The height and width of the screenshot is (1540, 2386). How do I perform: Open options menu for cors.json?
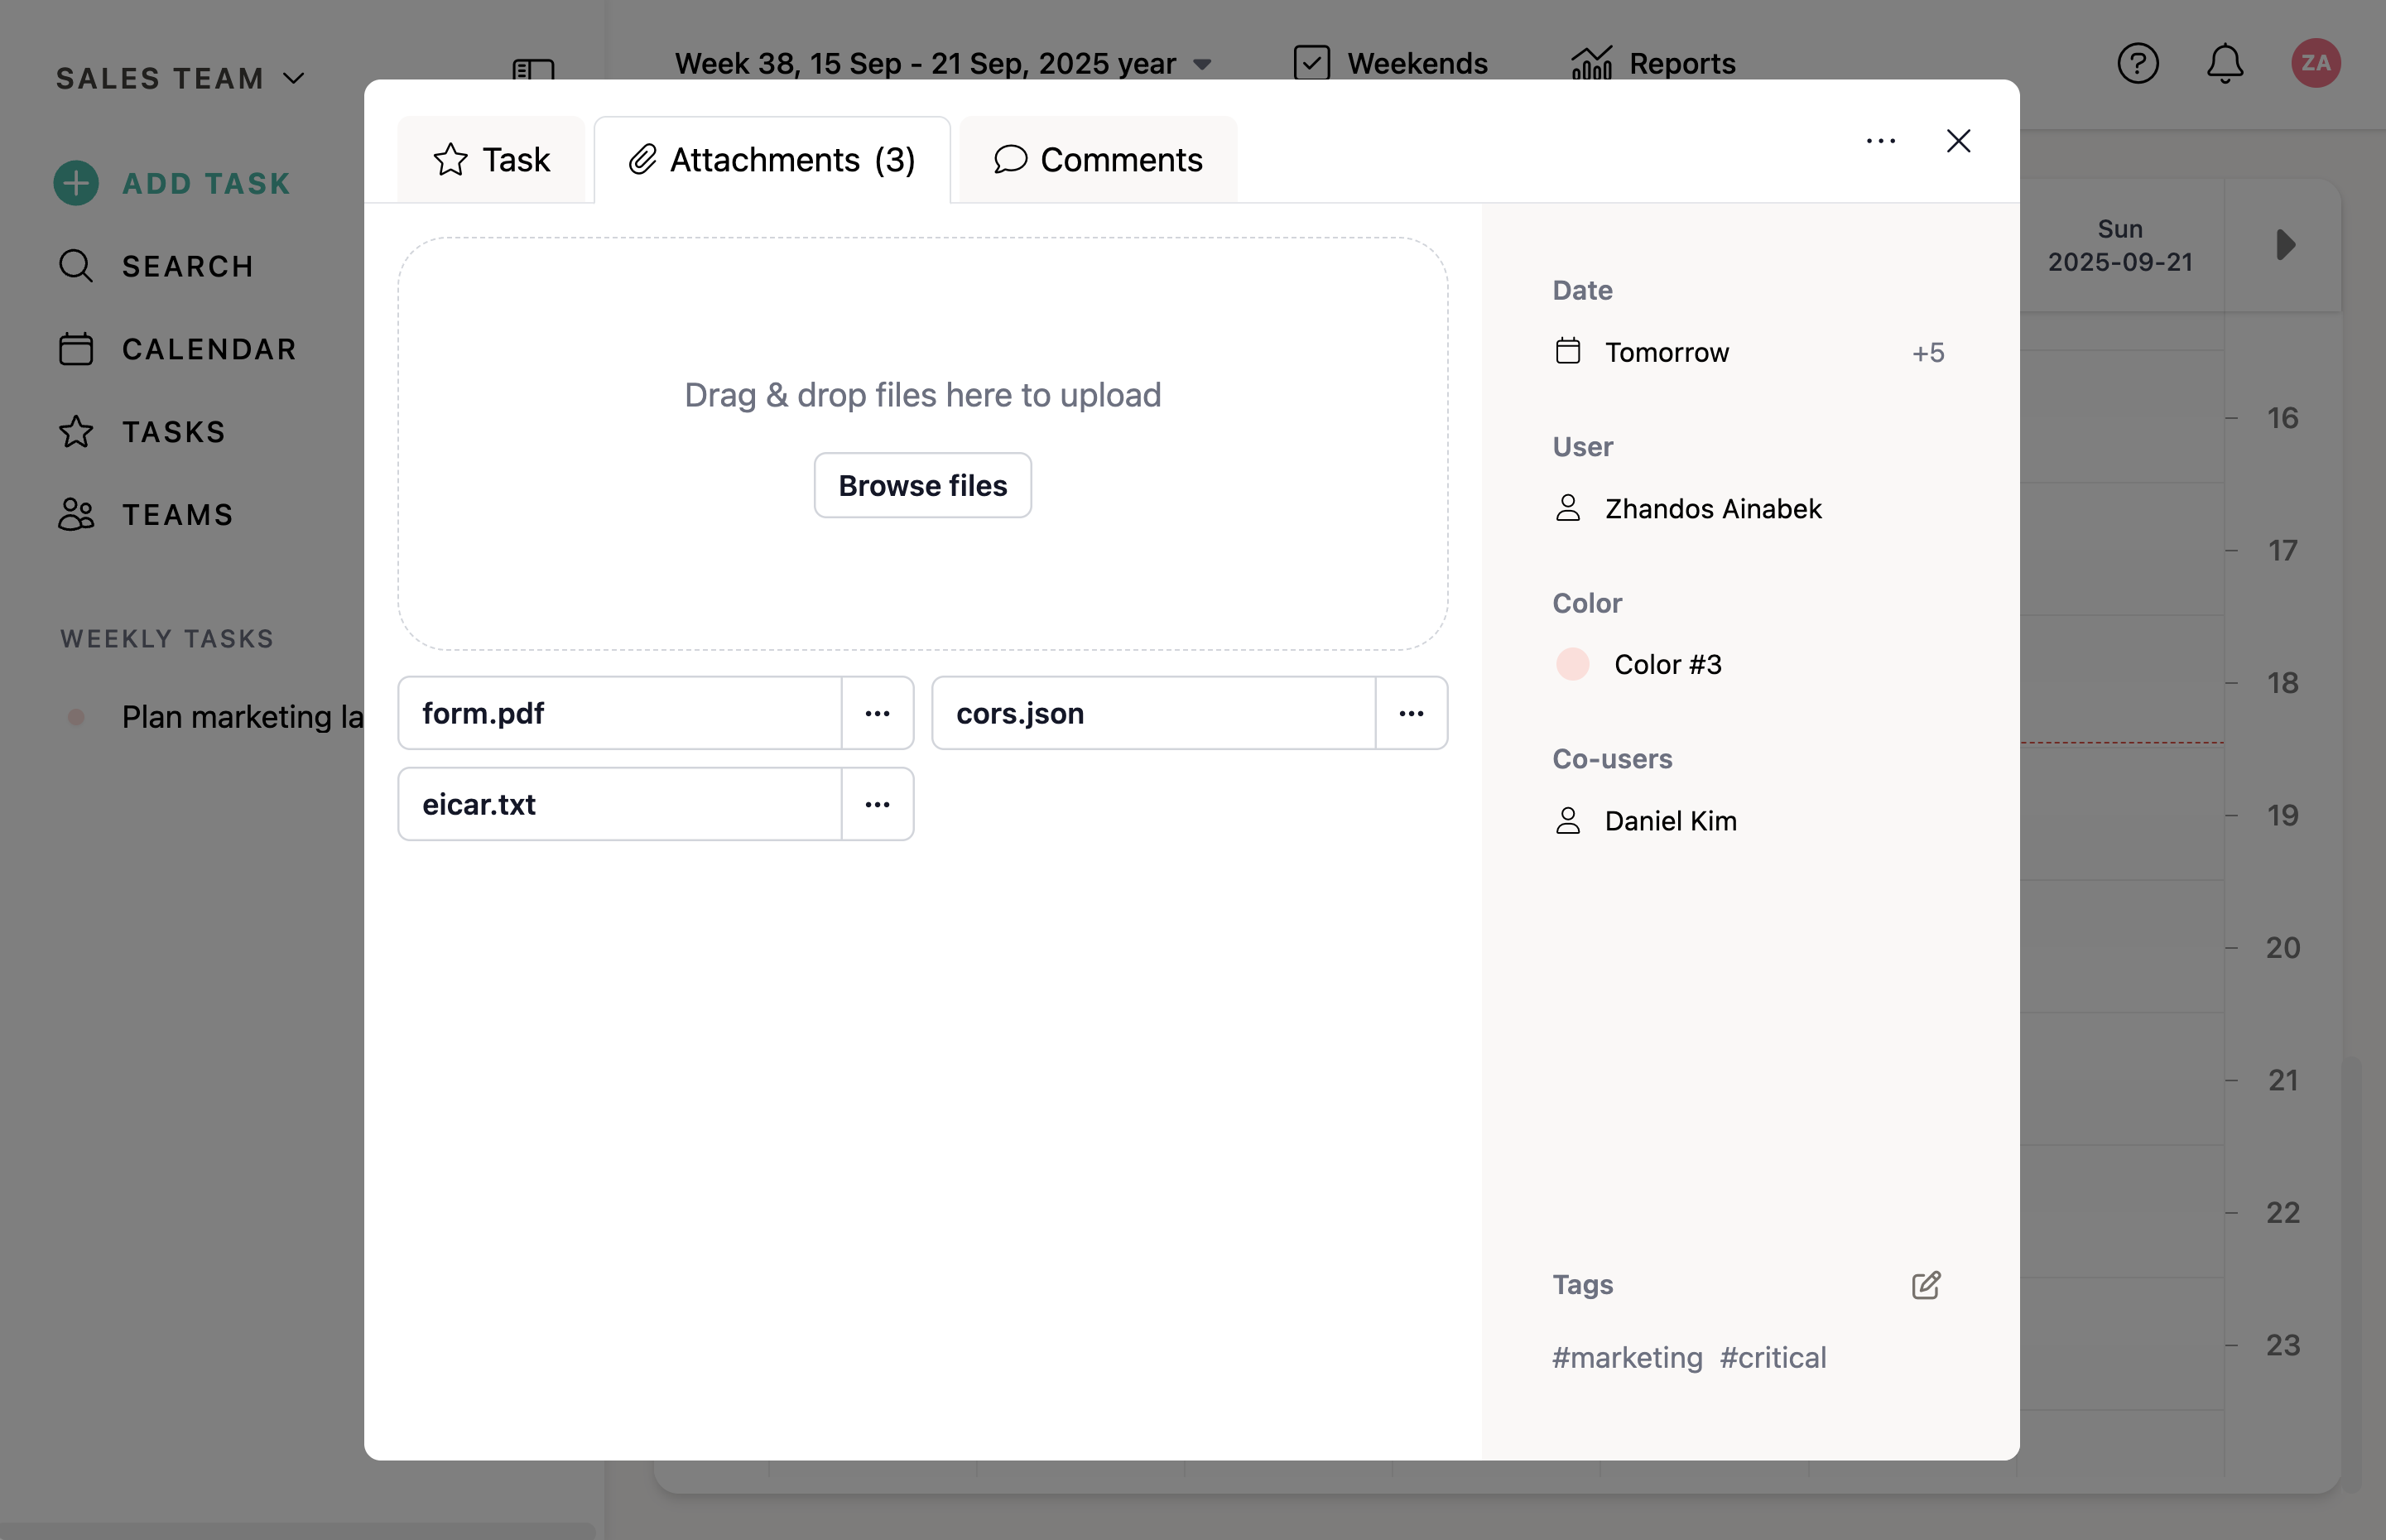pyautogui.click(x=1411, y=713)
